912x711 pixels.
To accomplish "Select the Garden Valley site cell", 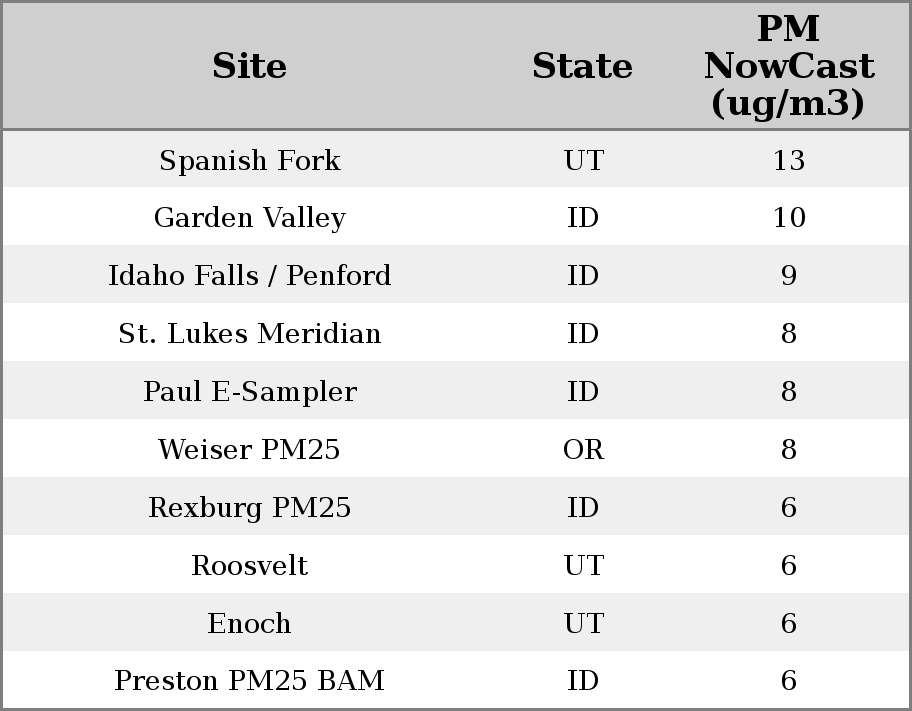I will 249,218.
